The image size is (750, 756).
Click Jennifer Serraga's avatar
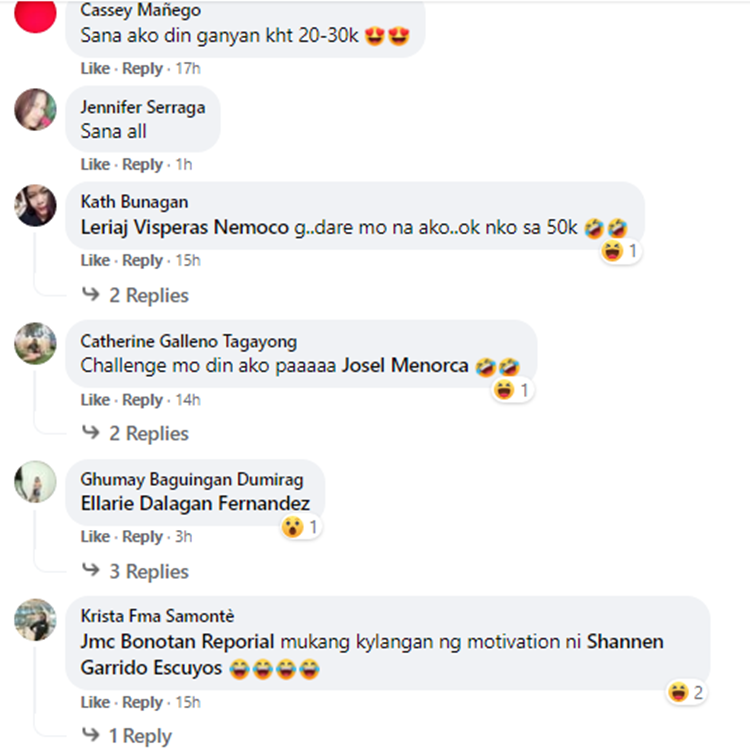35,109
